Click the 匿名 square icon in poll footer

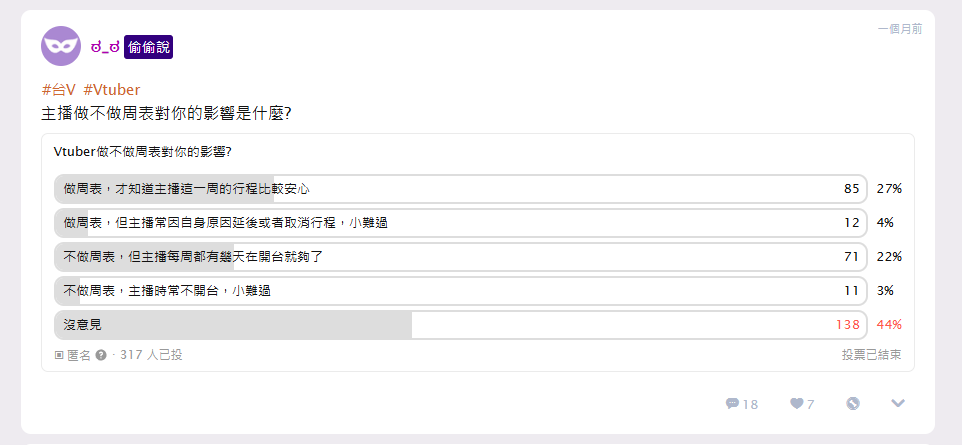point(59,355)
